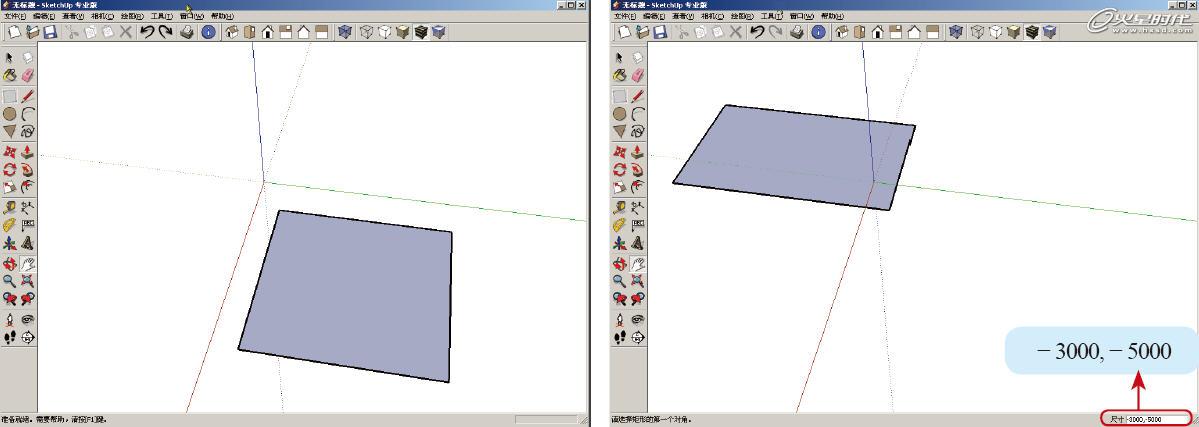Enable Hidden Line style in right window
Image resolution: width=1199 pixels, height=427 pixels.
[x=996, y=32]
